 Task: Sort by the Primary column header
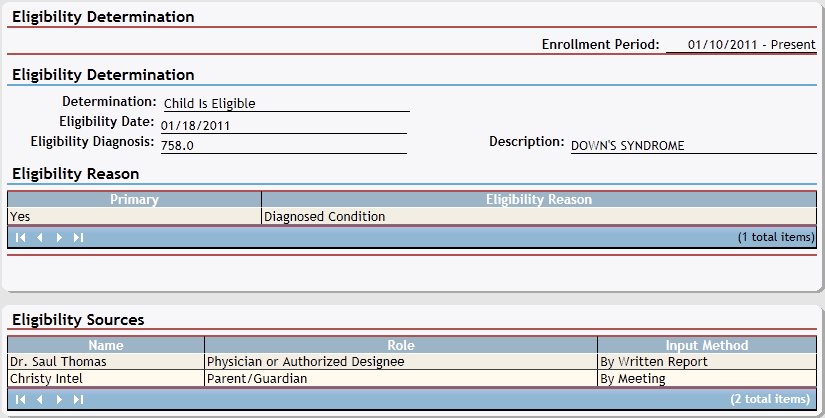[x=134, y=200]
